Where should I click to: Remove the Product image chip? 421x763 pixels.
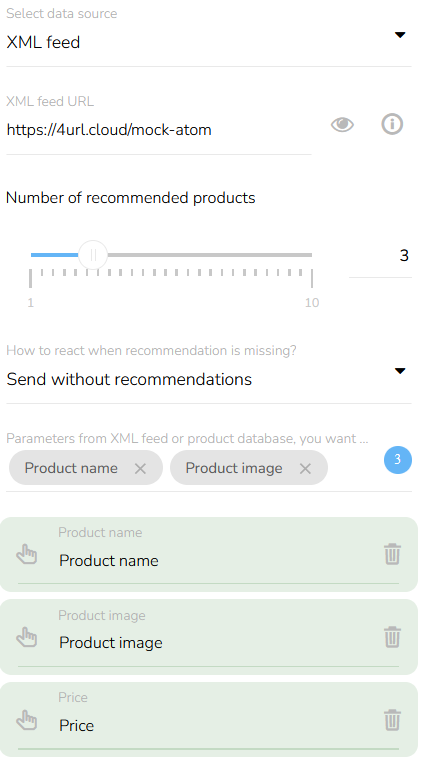(305, 469)
